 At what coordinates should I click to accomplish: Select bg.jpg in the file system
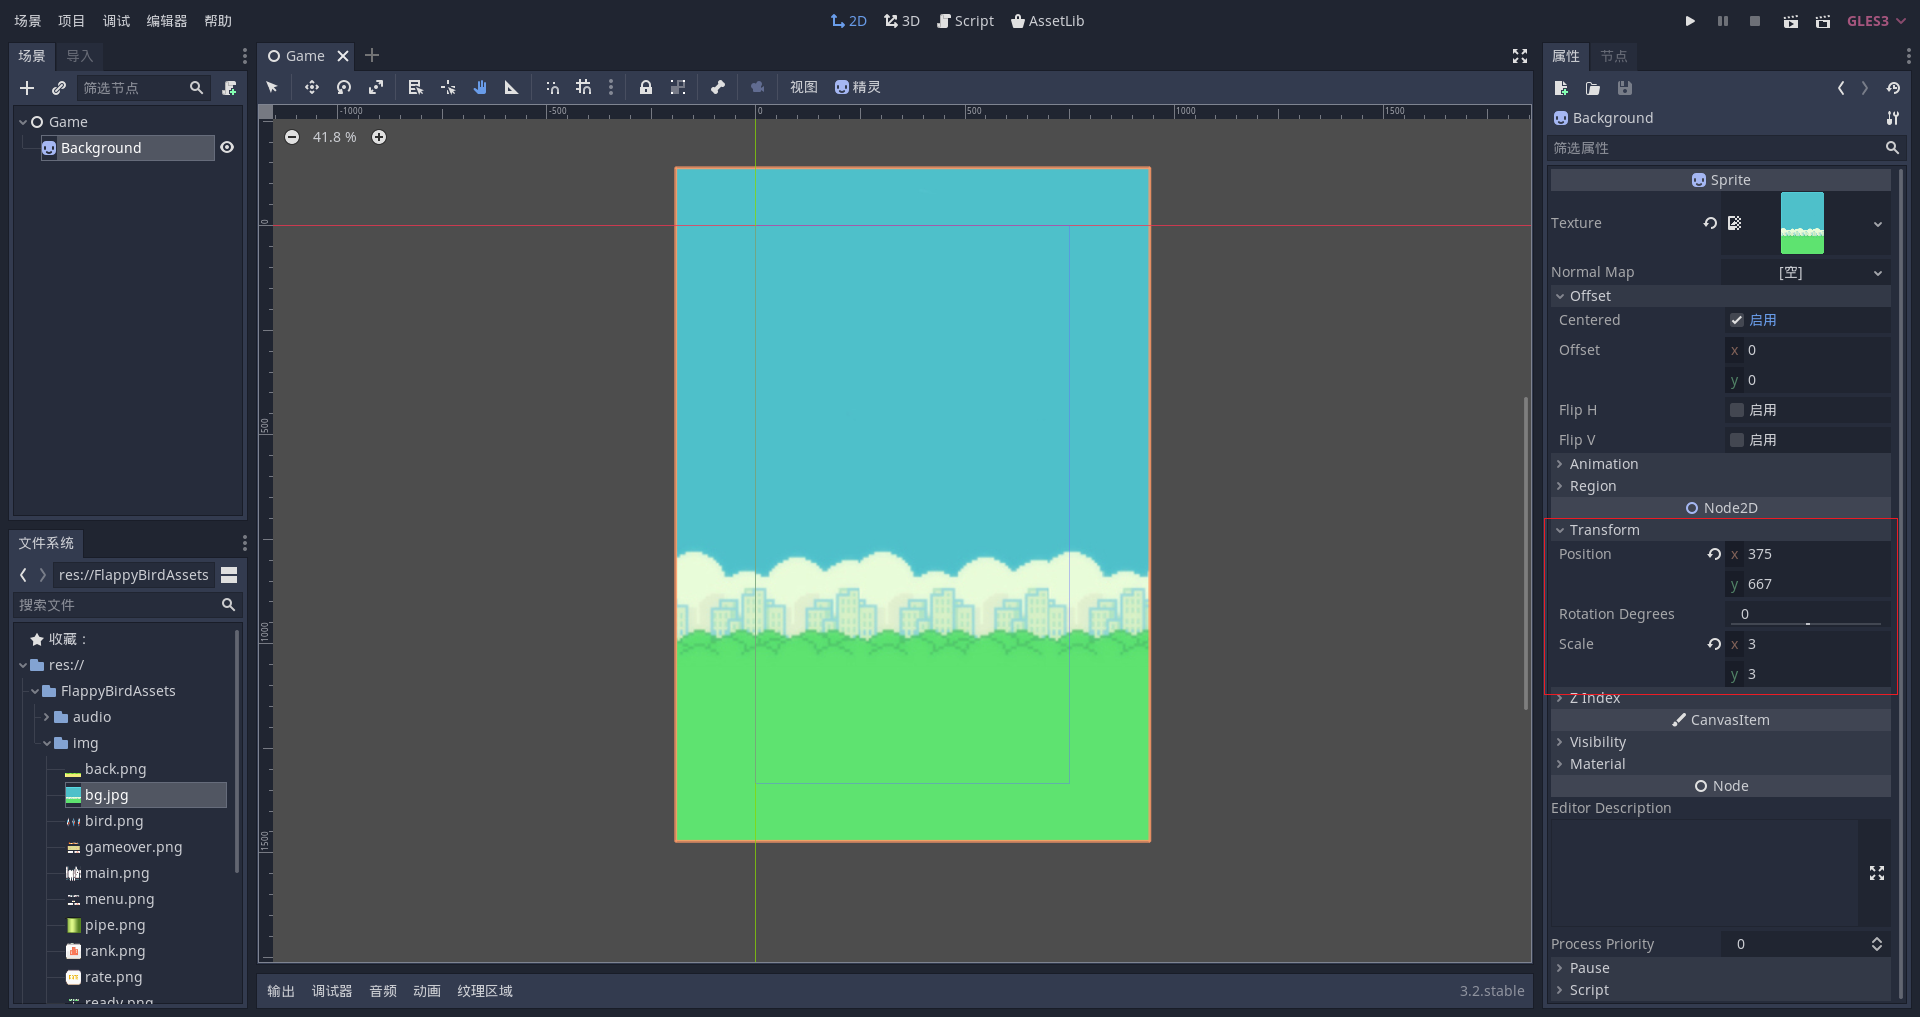click(146, 795)
